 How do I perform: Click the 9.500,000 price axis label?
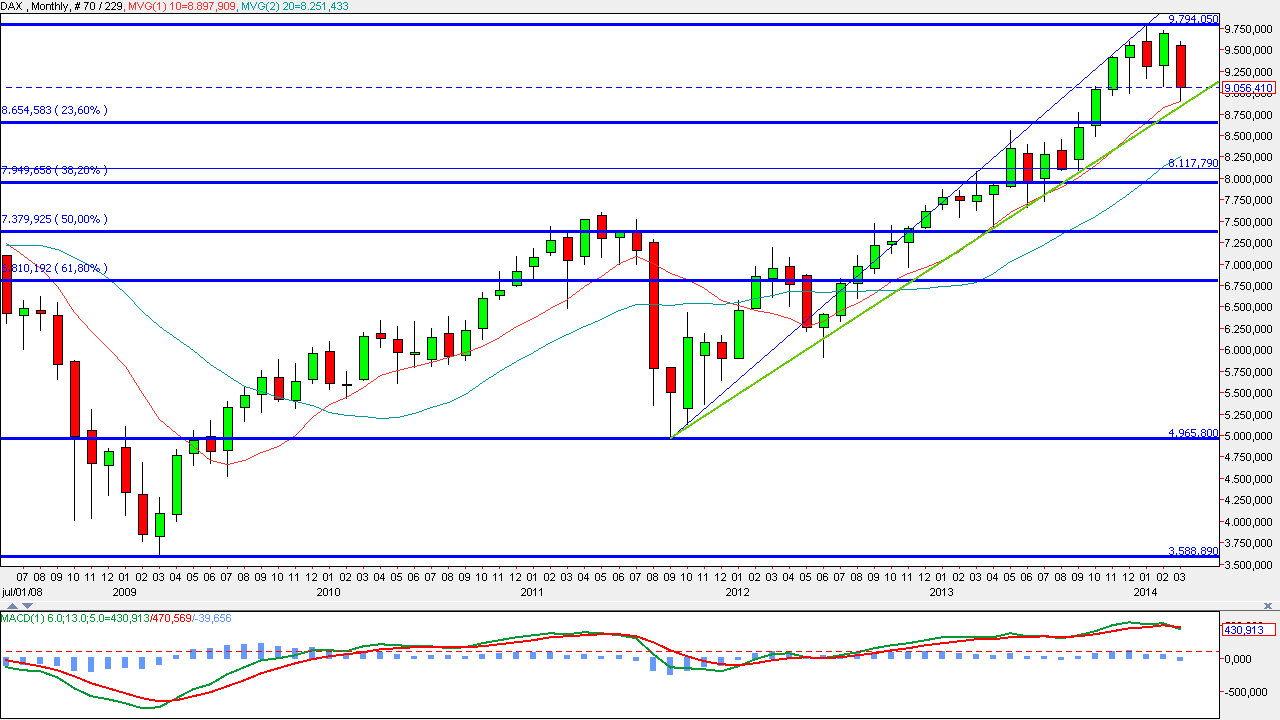pos(1250,51)
